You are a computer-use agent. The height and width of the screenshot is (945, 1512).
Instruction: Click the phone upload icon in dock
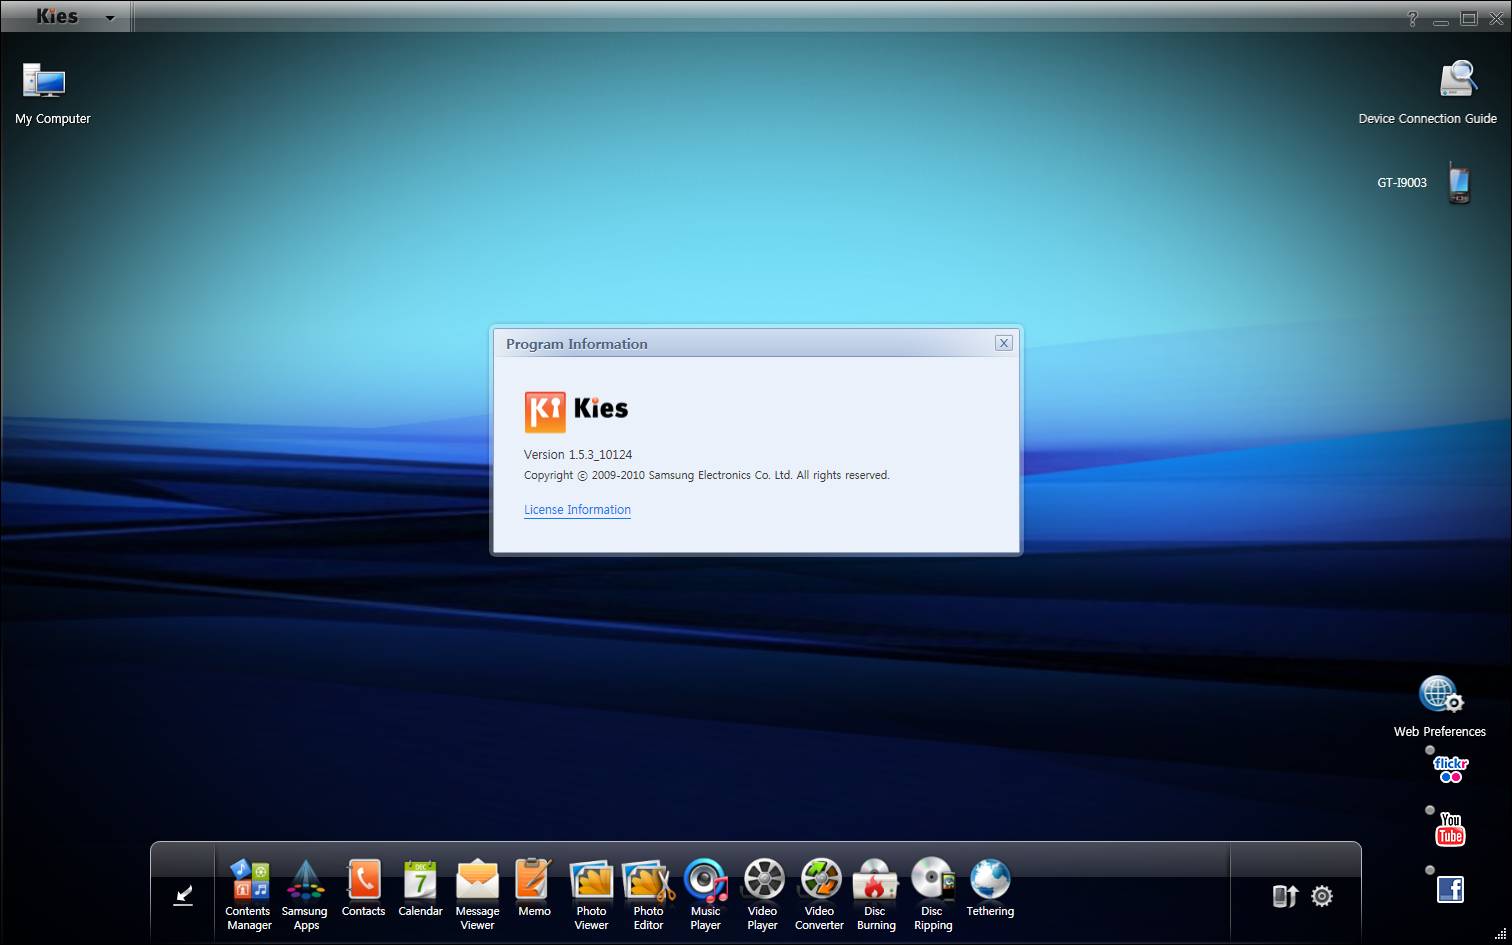tap(1285, 896)
